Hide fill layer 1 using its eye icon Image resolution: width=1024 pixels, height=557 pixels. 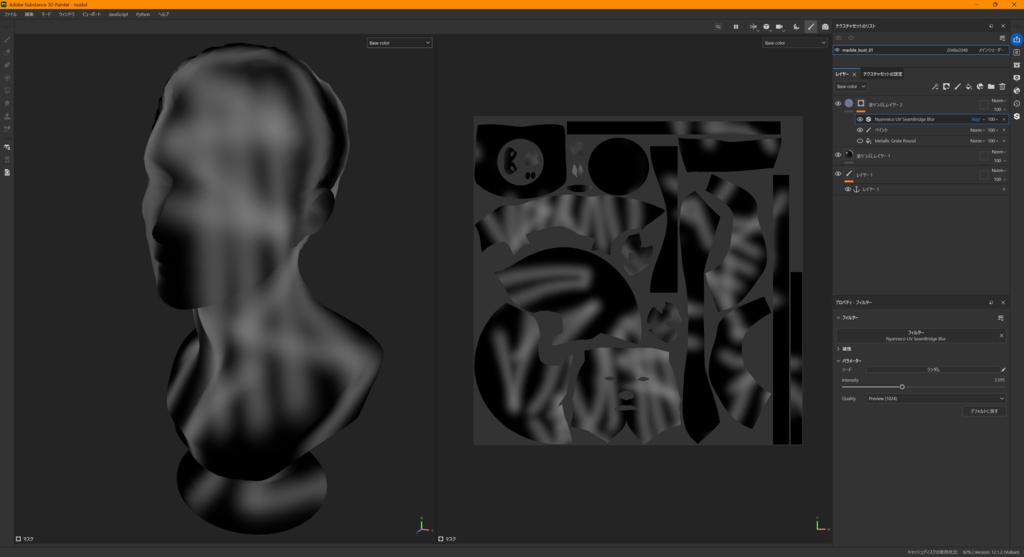[x=838, y=155]
